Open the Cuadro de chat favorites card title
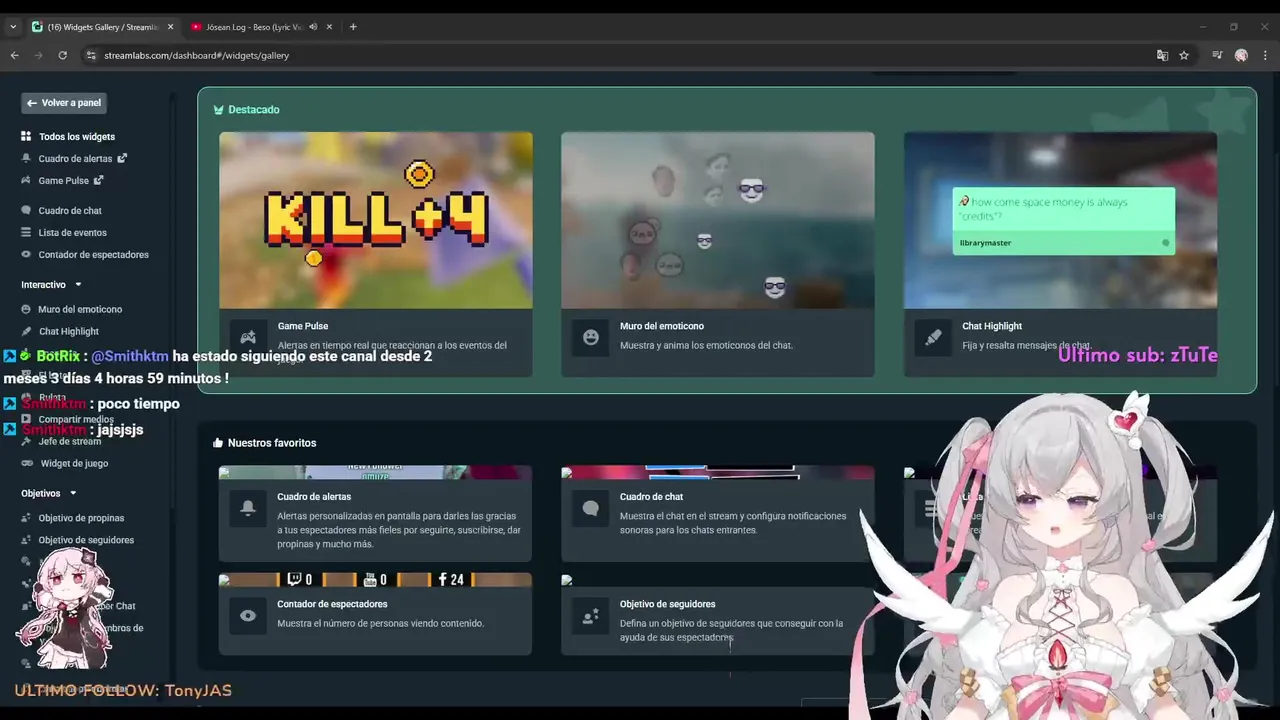This screenshot has width=1280, height=720. coord(651,496)
